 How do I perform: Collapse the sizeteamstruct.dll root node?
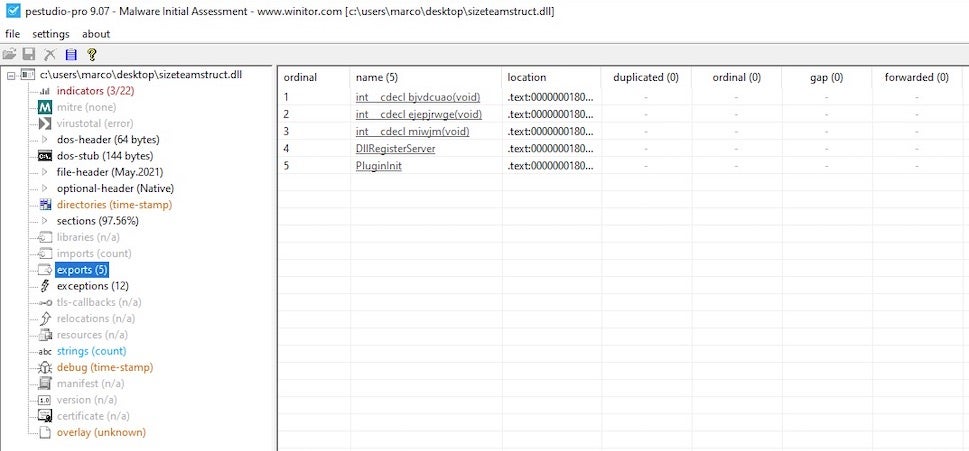click(x=11, y=75)
